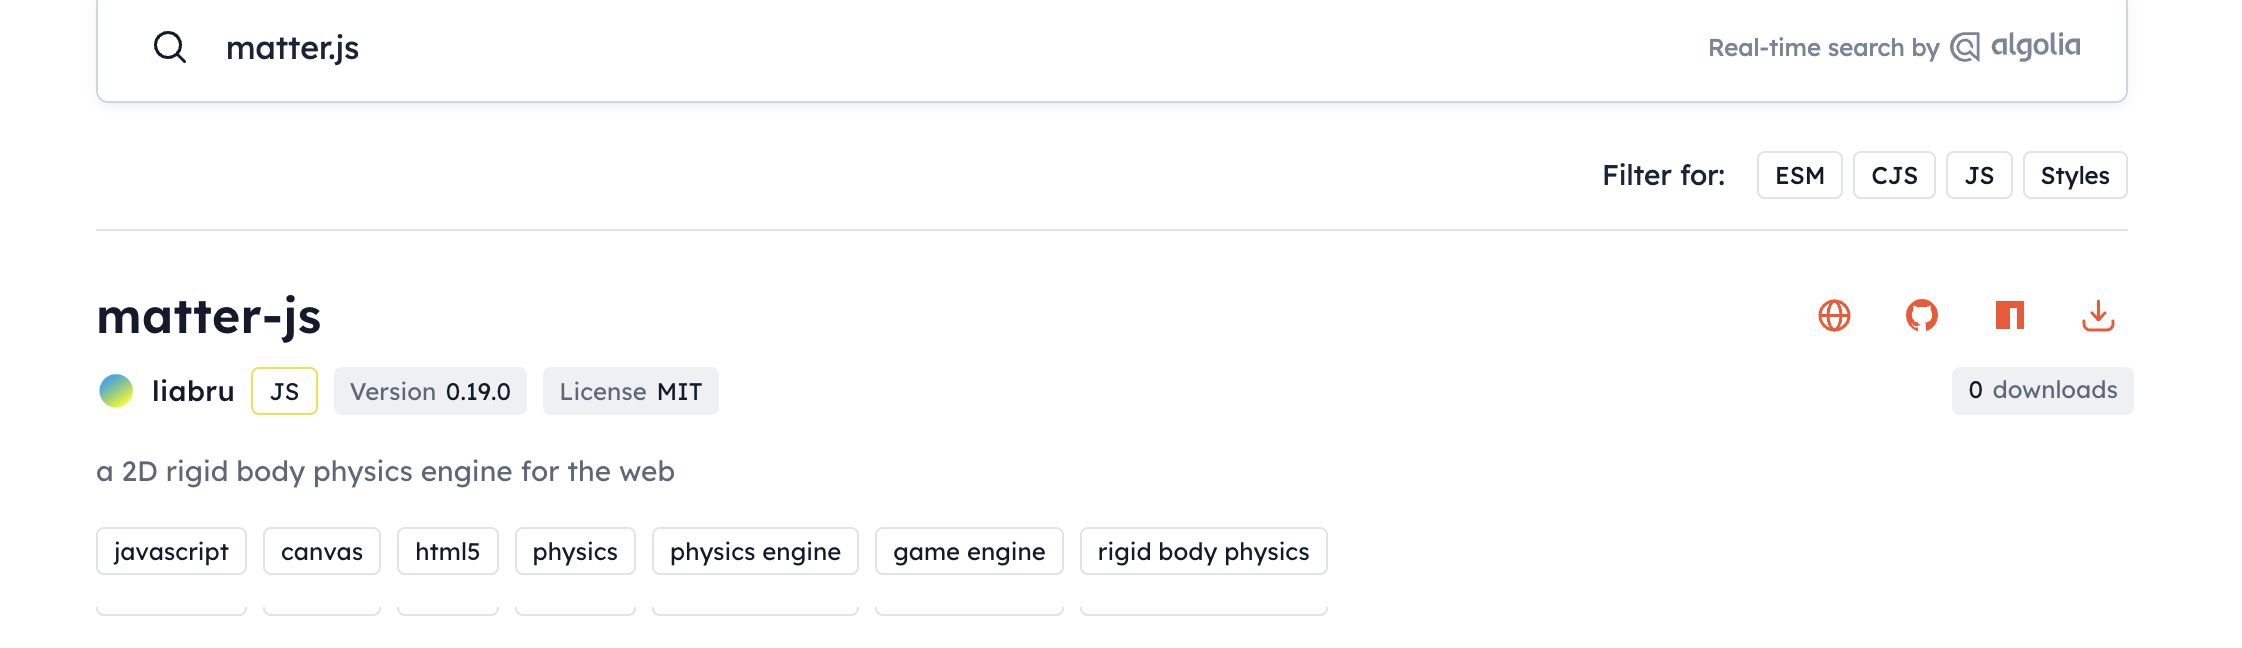Click the rigid body physics tag
The width and height of the screenshot is (2242, 648).
point(1203,551)
